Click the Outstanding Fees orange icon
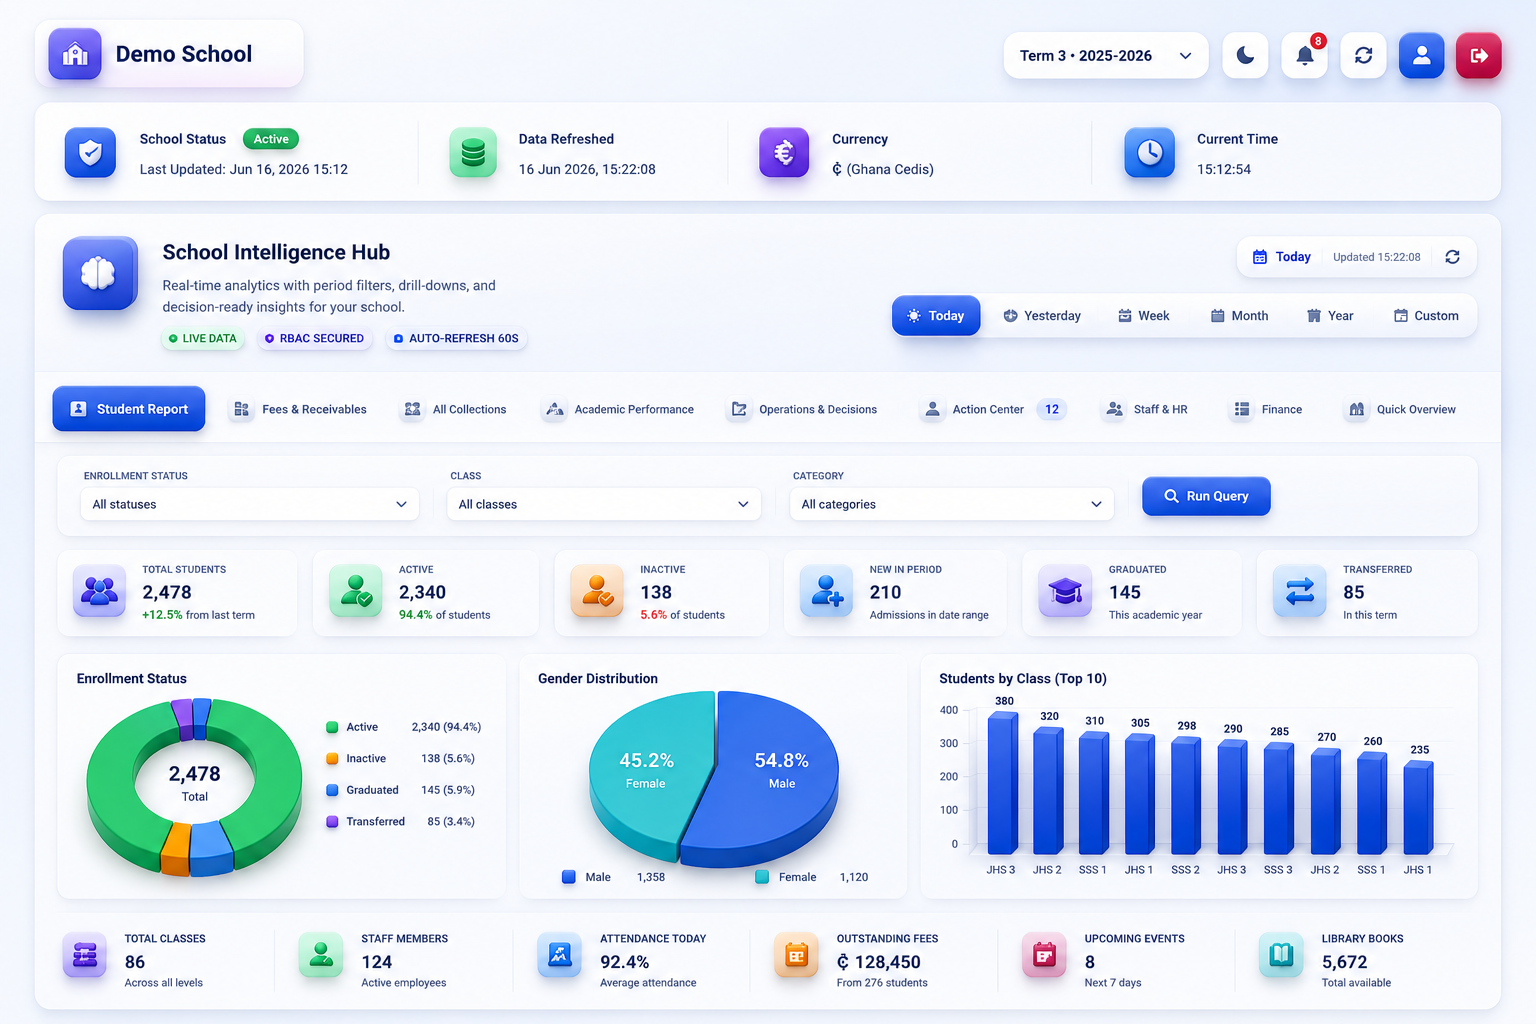The image size is (1536, 1024). [x=796, y=956]
